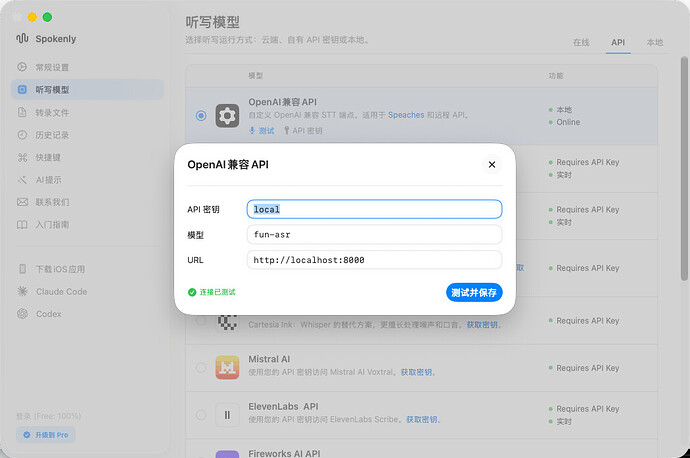The width and height of the screenshot is (690, 458).
Task: Click the ElevenLabs API logo icon
Action: tap(227, 415)
